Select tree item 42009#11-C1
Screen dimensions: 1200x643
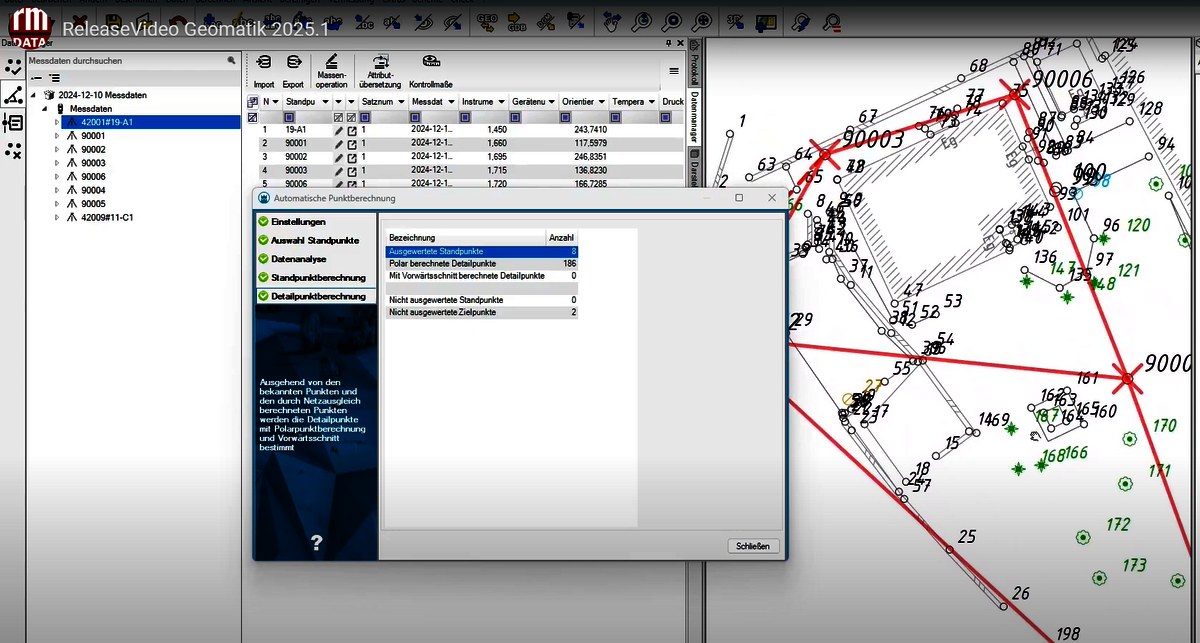point(108,217)
